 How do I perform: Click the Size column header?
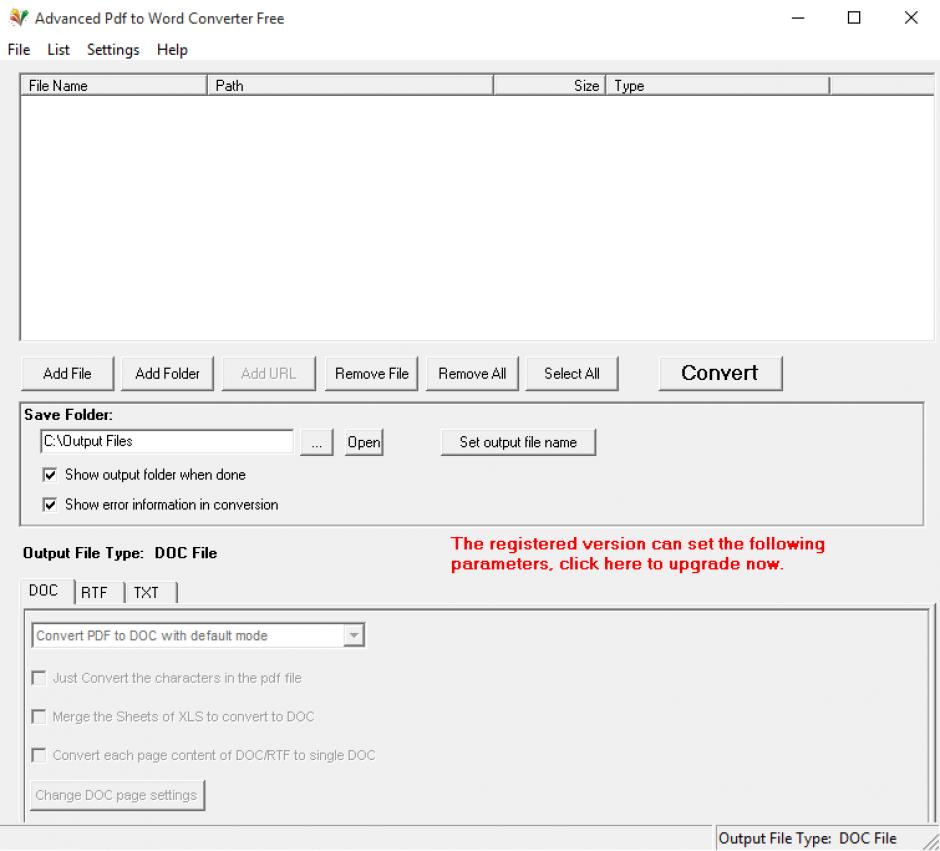[549, 86]
